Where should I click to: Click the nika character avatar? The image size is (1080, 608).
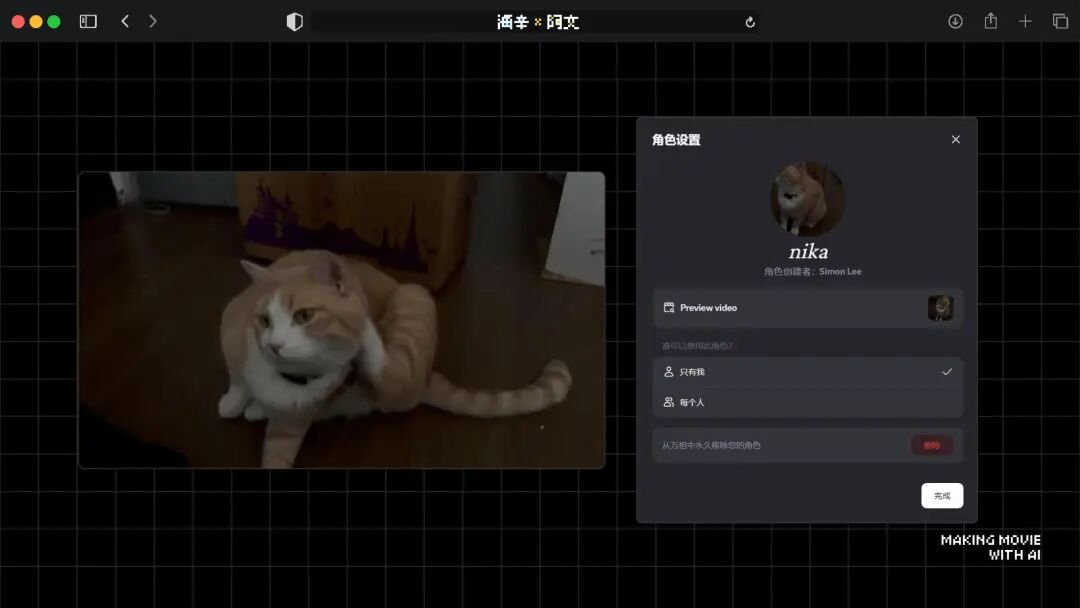807,199
